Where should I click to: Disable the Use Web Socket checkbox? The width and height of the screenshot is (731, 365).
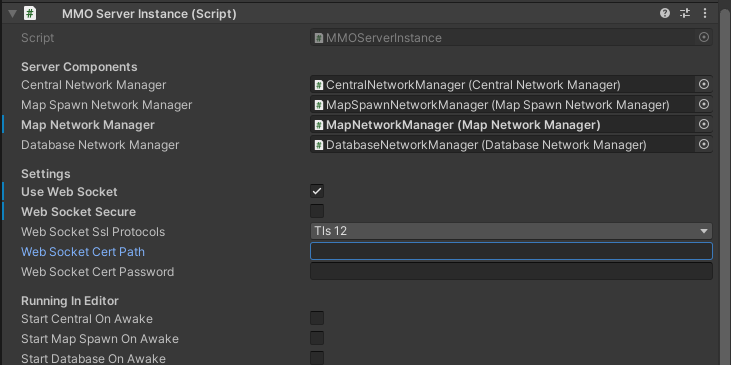[317, 191]
